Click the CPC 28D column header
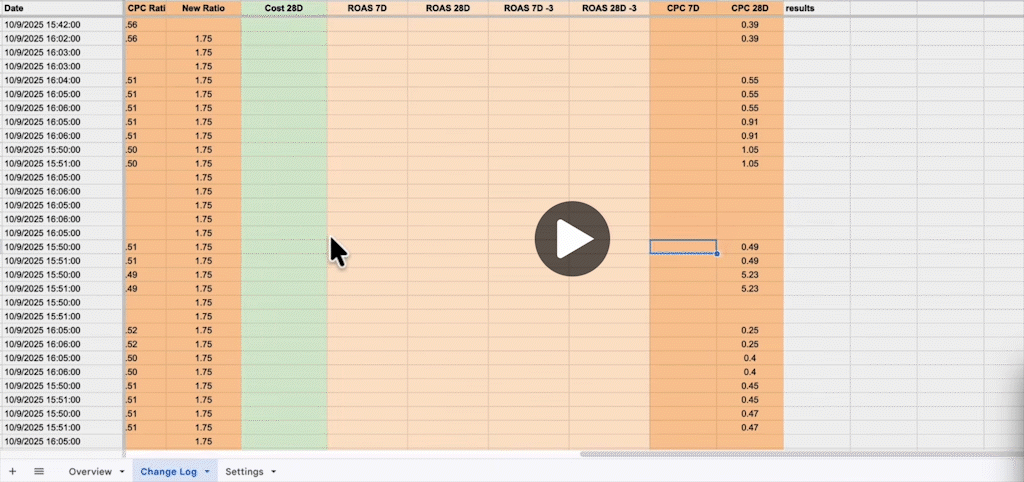1024x482 pixels. coord(749,8)
